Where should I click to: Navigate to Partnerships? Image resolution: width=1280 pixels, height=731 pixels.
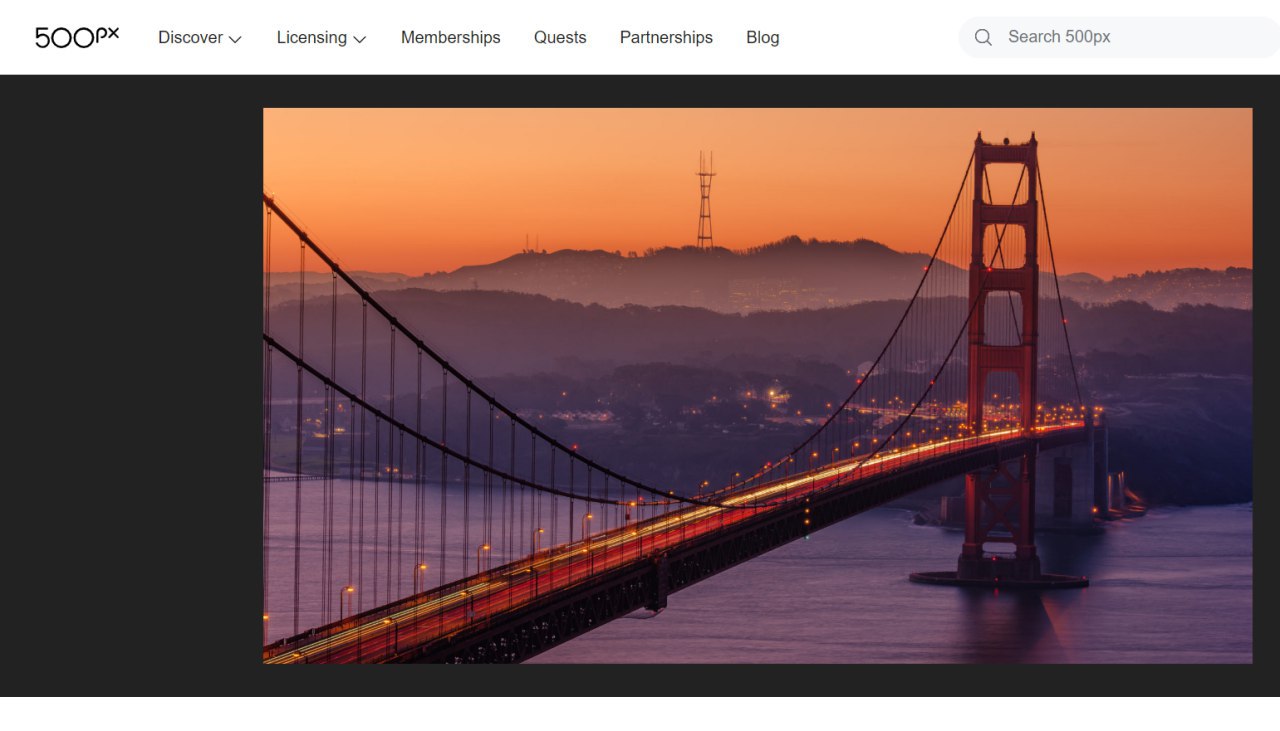tap(666, 37)
